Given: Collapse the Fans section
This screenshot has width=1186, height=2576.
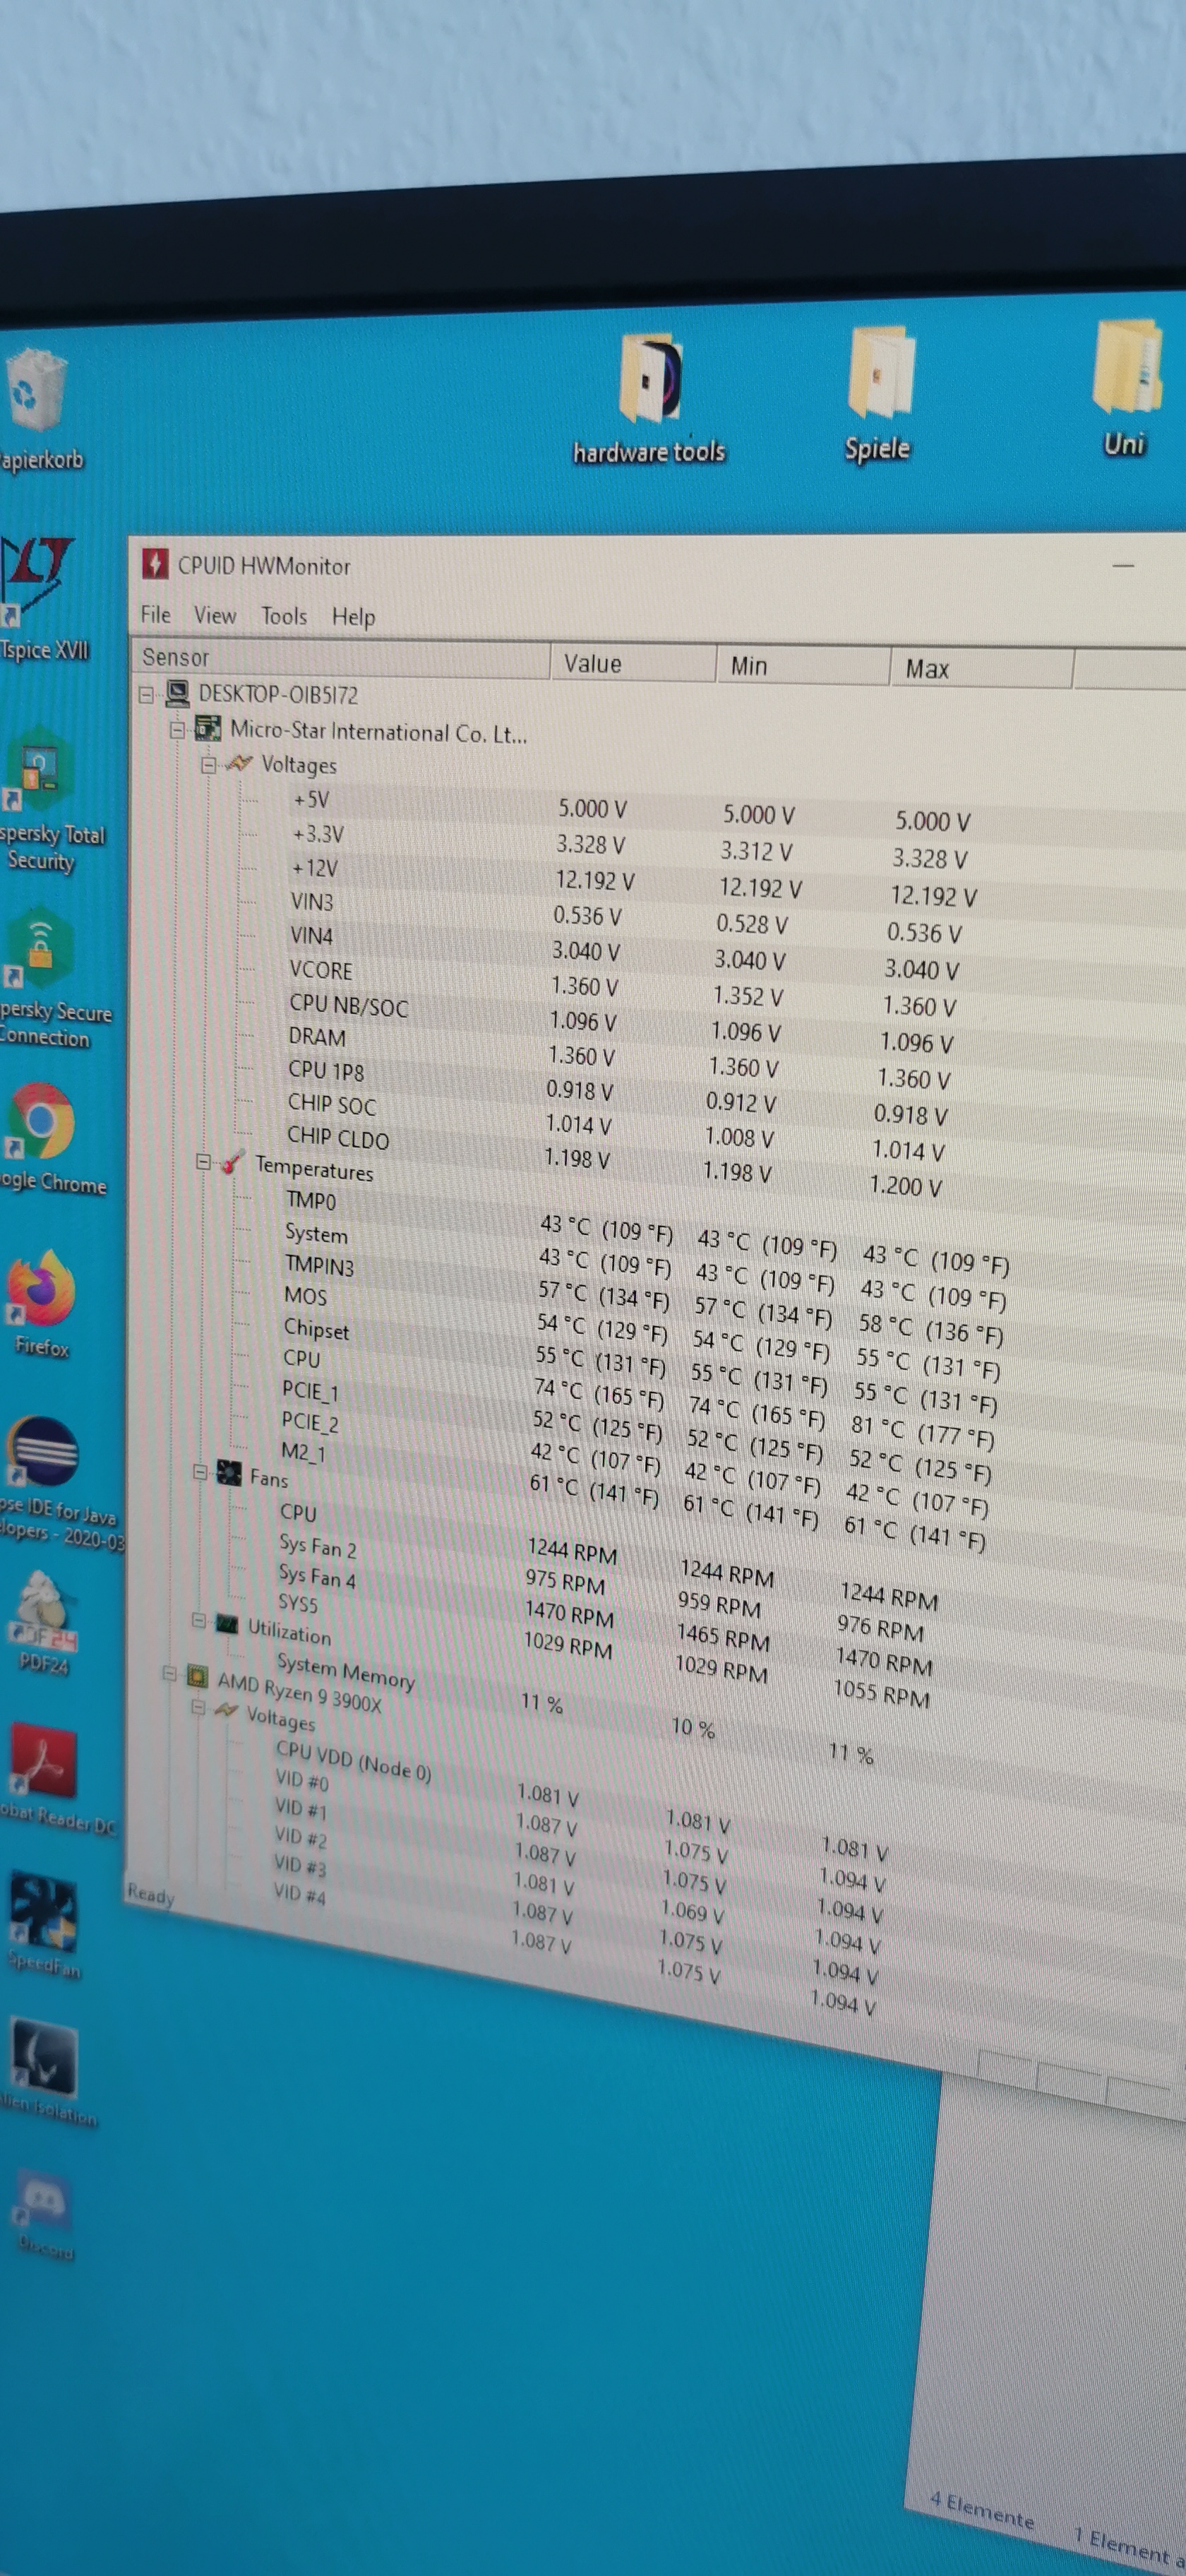Looking at the screenshot, I should [200, 1471].
